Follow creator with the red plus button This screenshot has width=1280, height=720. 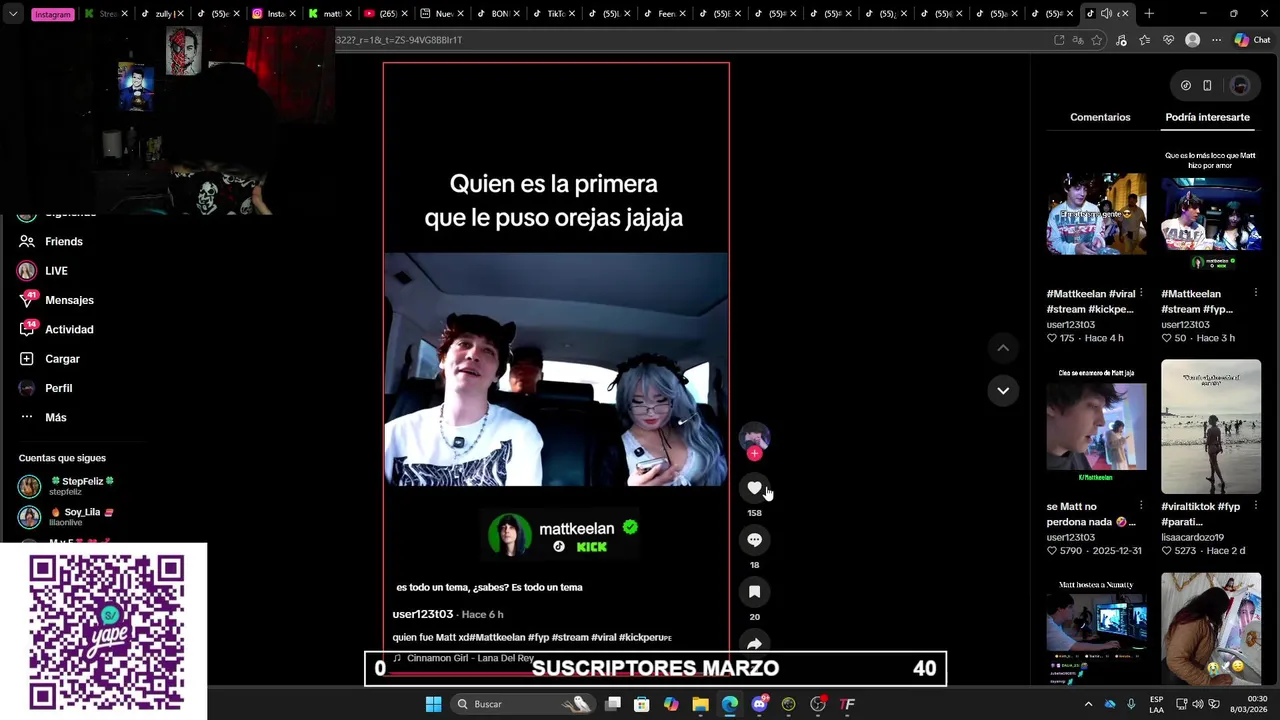pyautogui.click(x=754, y=454)
